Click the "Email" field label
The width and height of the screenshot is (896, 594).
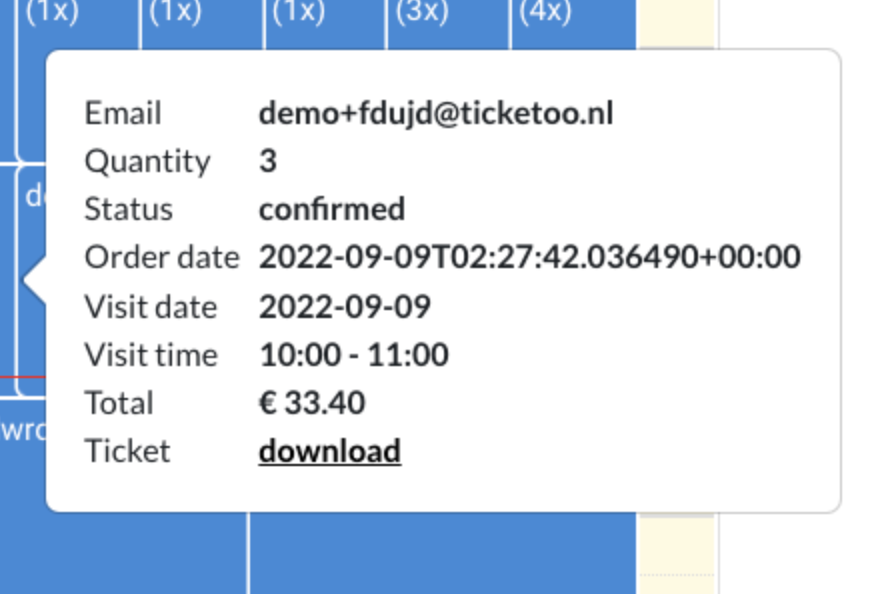pyautogui.click(x=122, y=113)
